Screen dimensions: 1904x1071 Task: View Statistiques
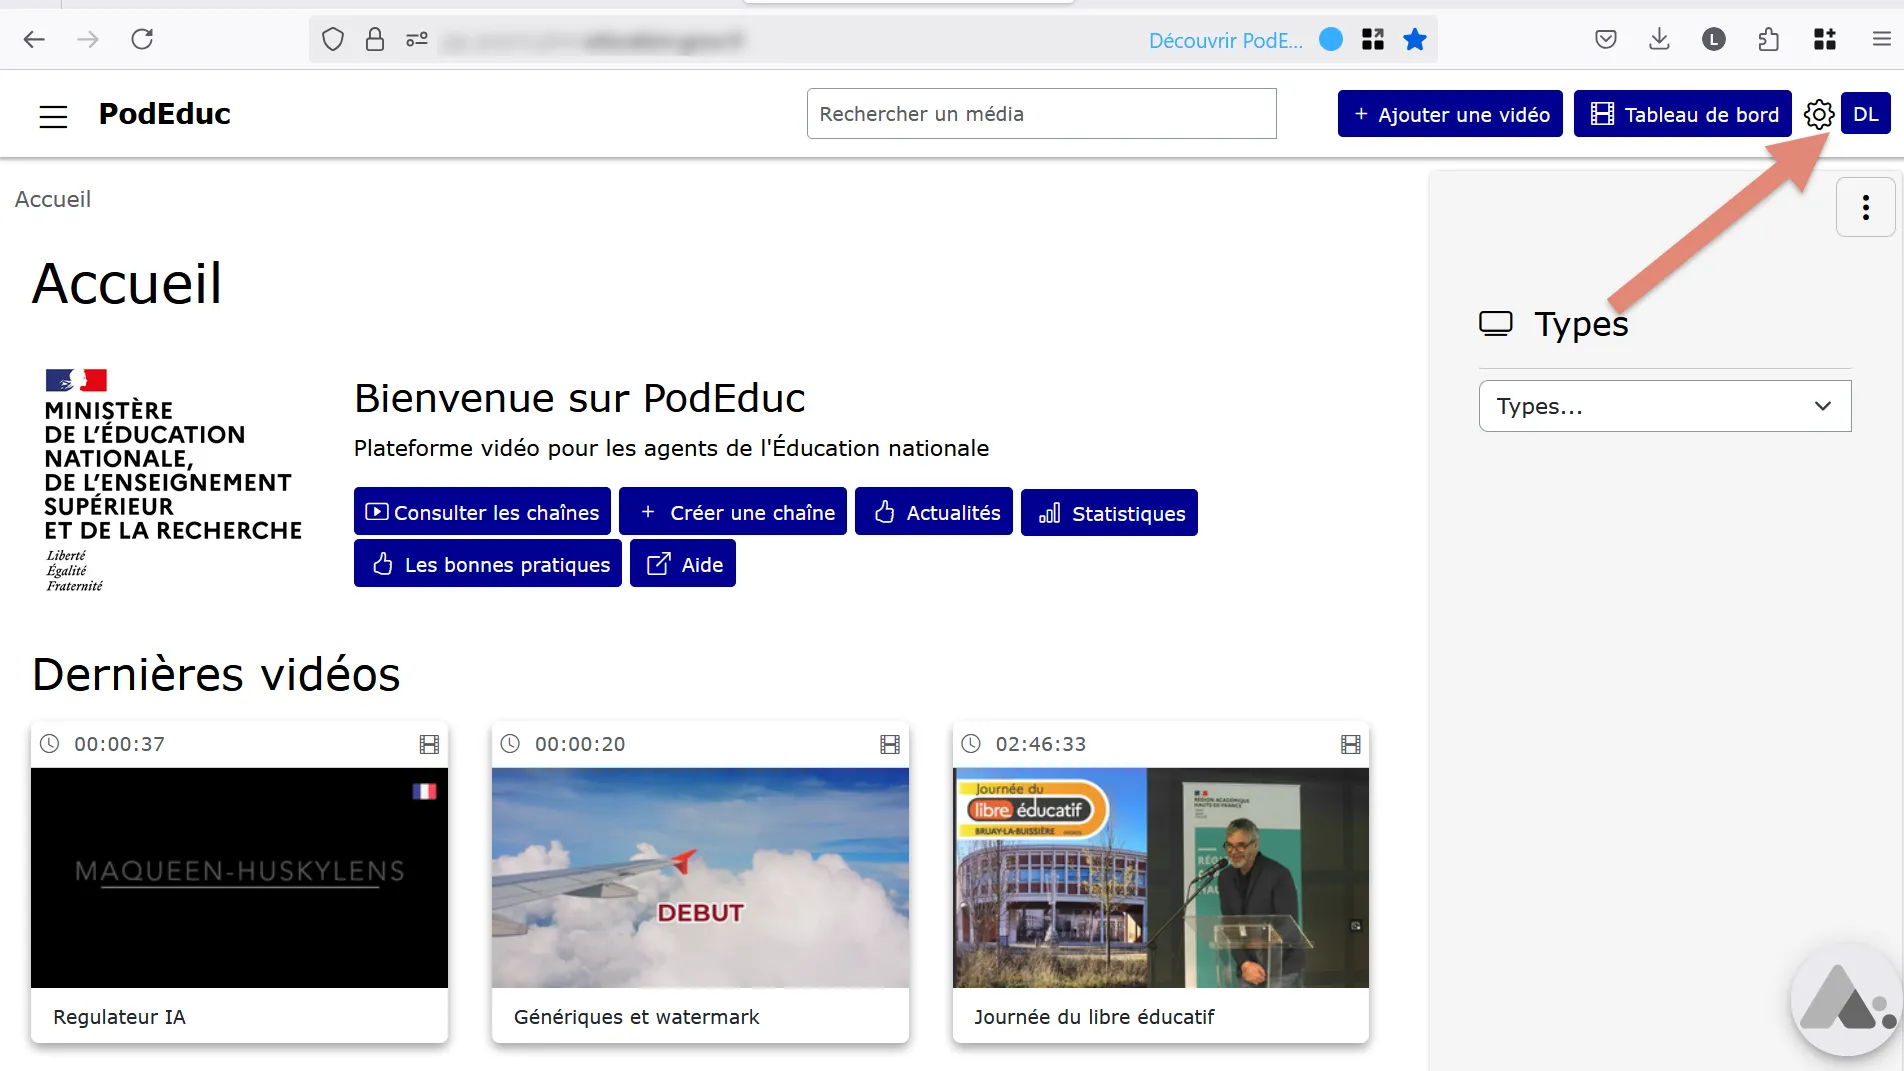[x=1109, y=513]
